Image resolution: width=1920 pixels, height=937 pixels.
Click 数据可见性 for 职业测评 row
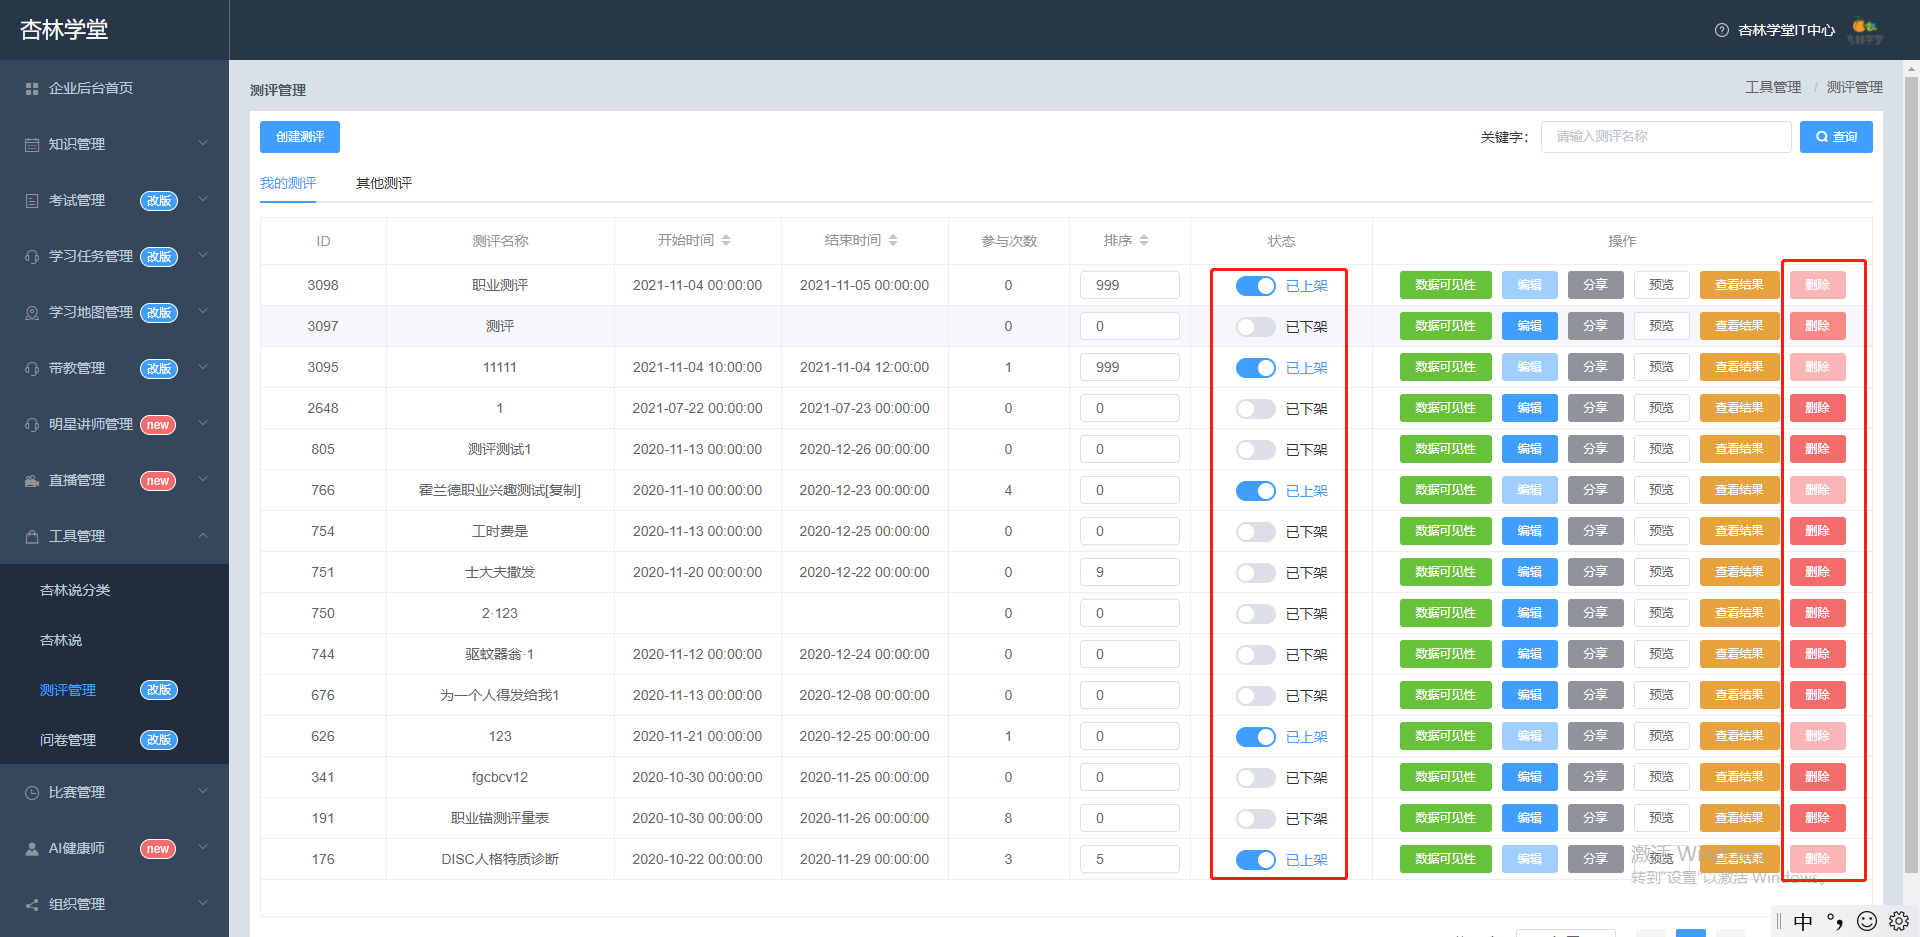click(1445, 285)
